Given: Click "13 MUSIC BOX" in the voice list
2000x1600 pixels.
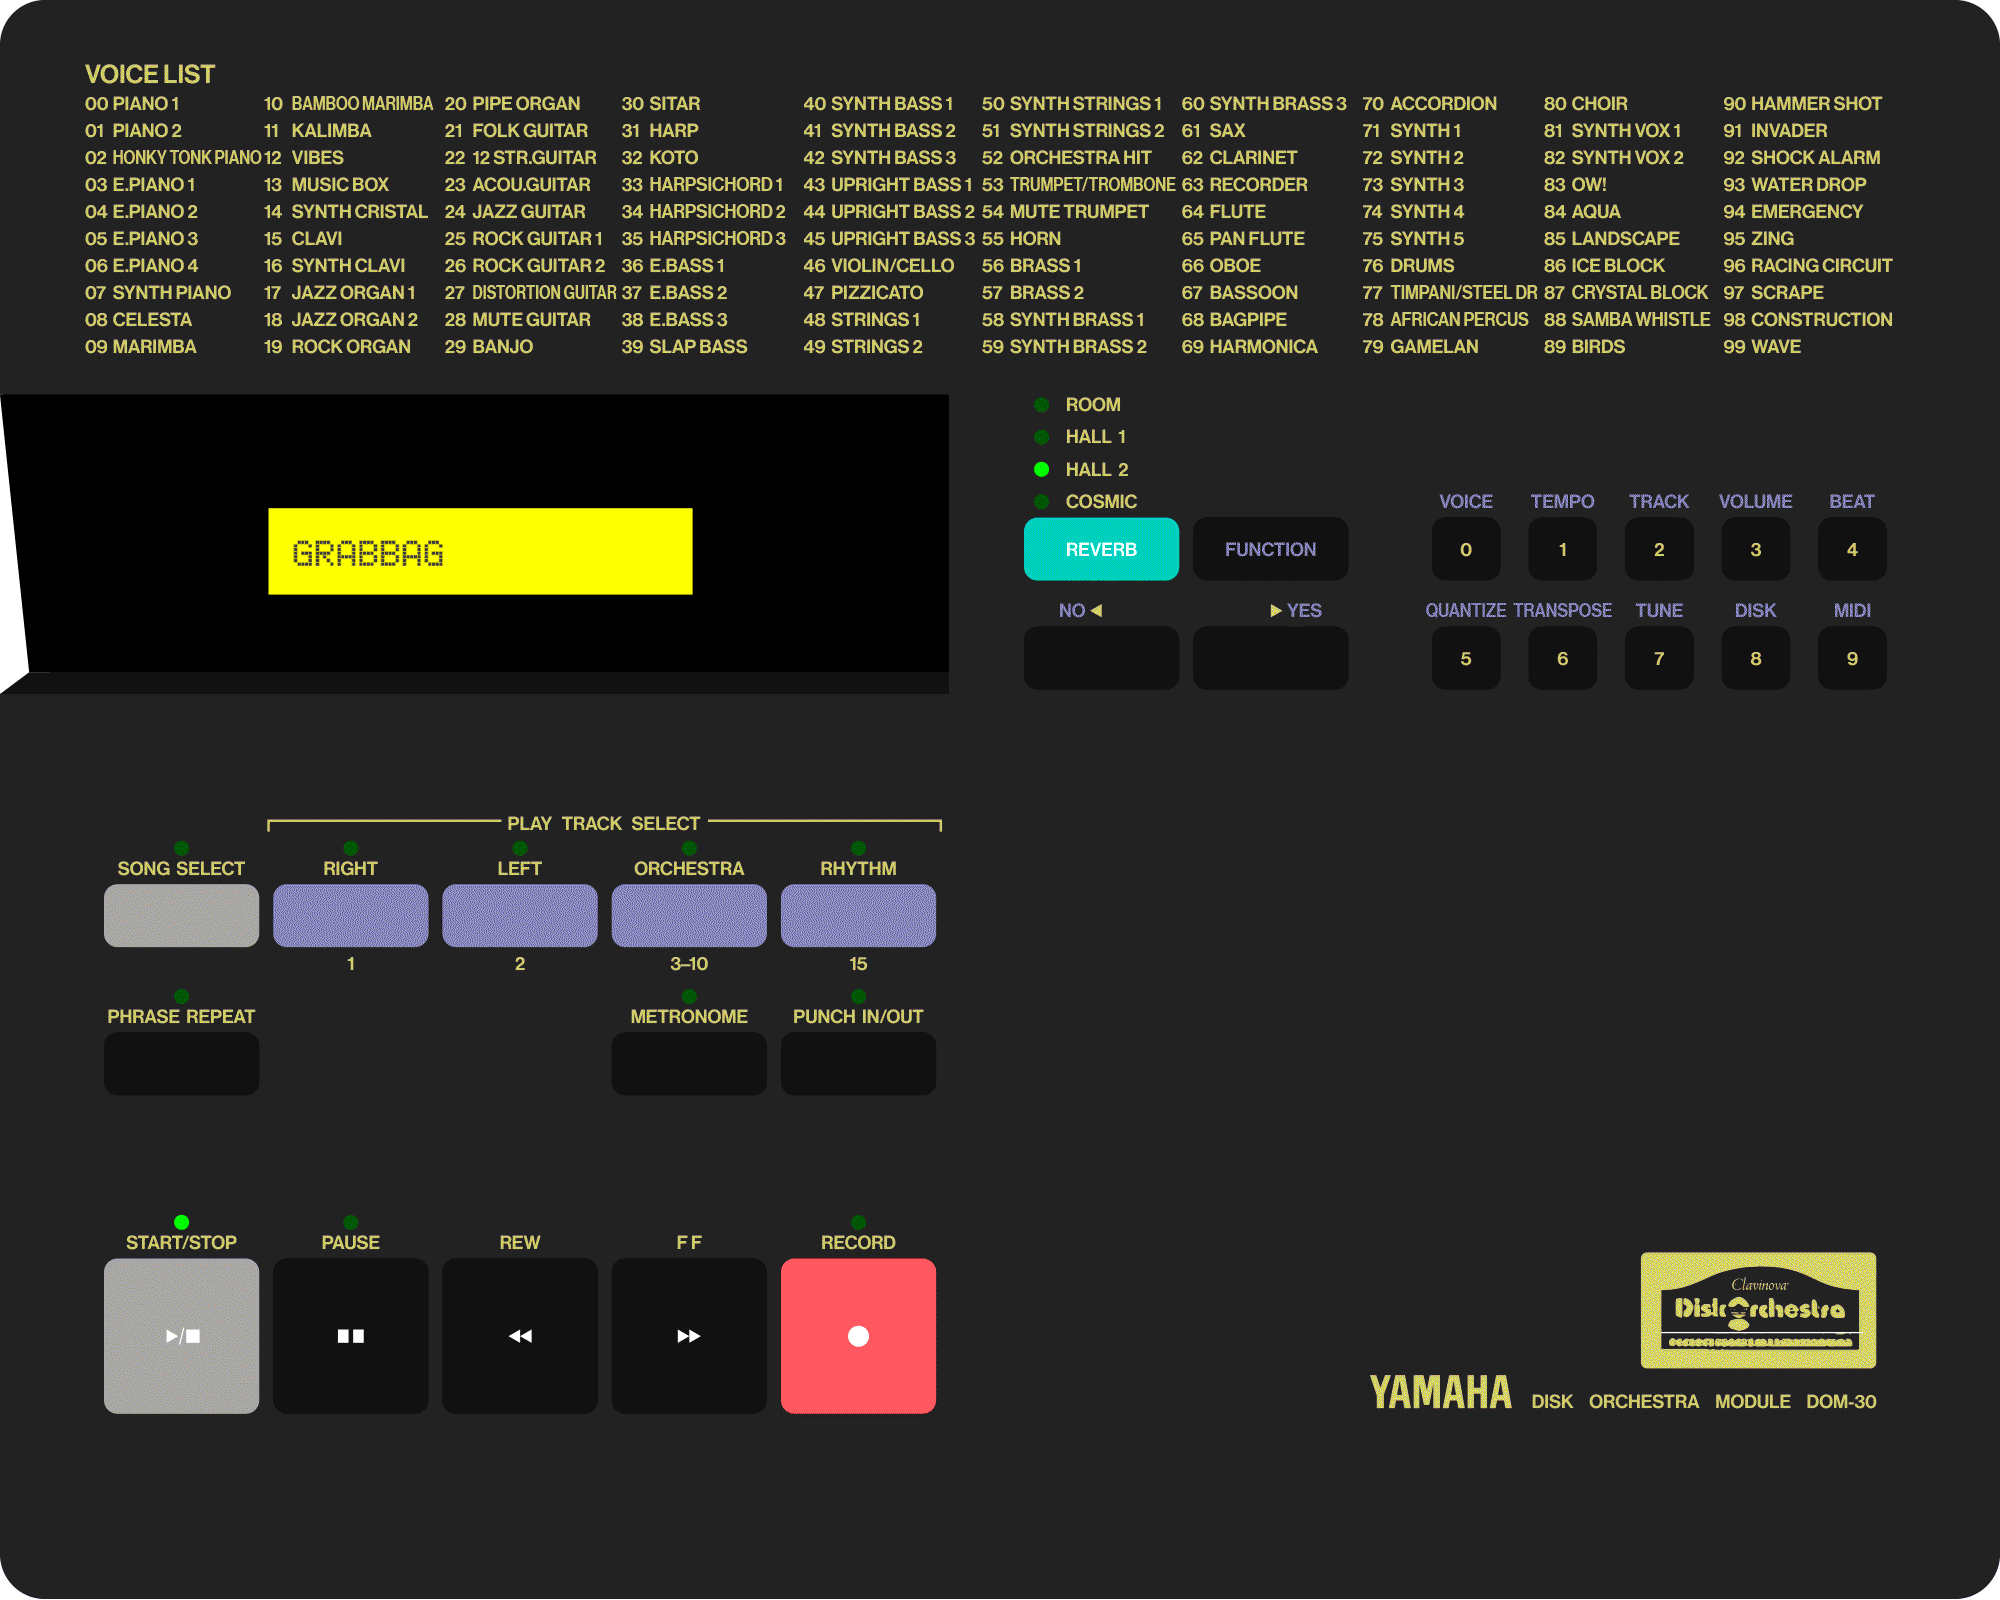Looking at the screenshot, I should coord(326,185).
